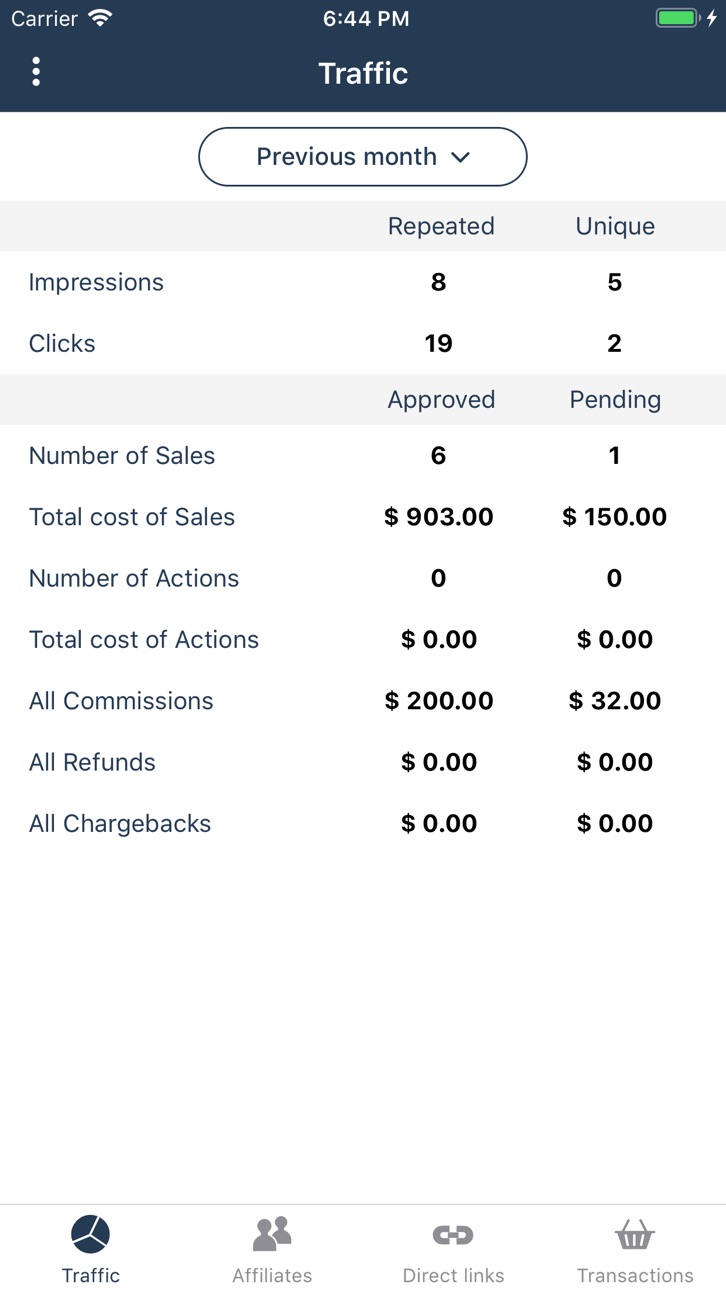The height and width of the screenshot is (1290, 726).
Task: Tap the Traffic pie chart icon
Action: click(x=91, y=1235)
